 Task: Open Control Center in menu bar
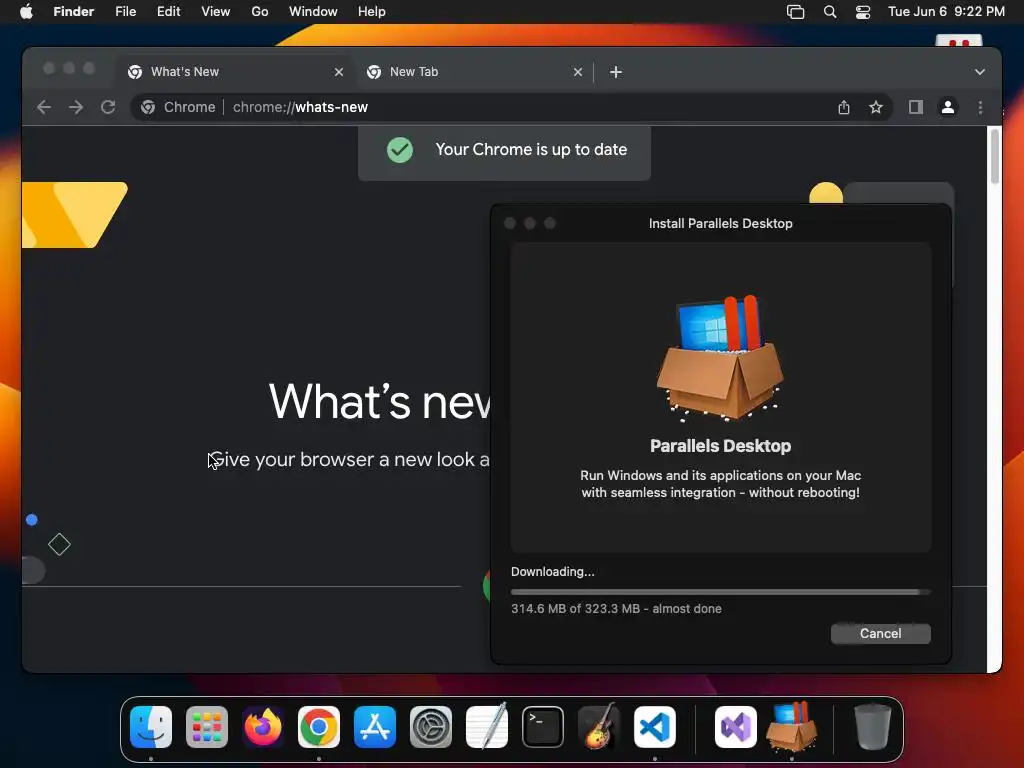coord(863,12)
